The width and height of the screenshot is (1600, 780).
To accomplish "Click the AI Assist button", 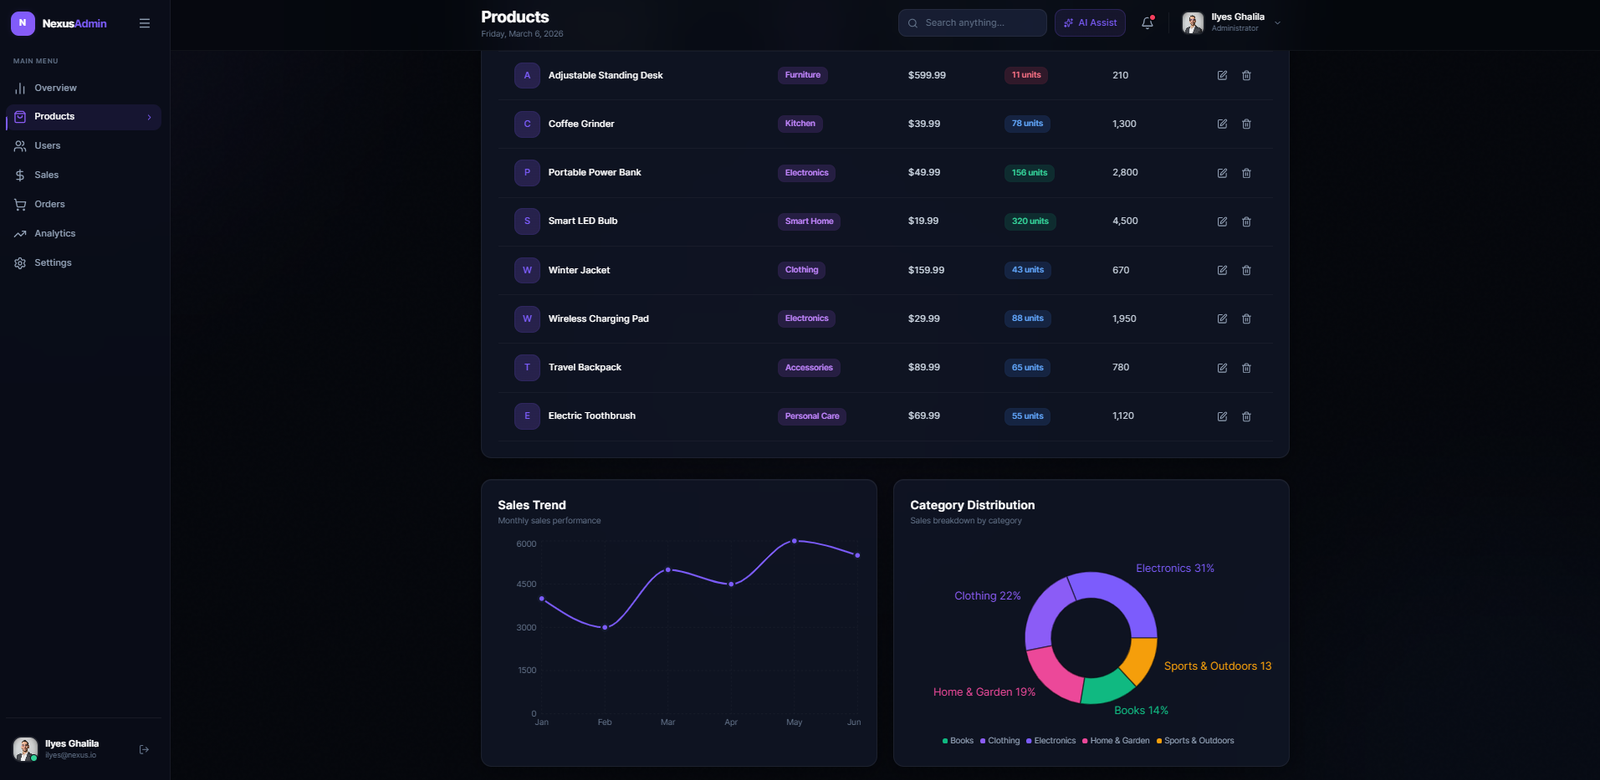I will coord(1090,23).
